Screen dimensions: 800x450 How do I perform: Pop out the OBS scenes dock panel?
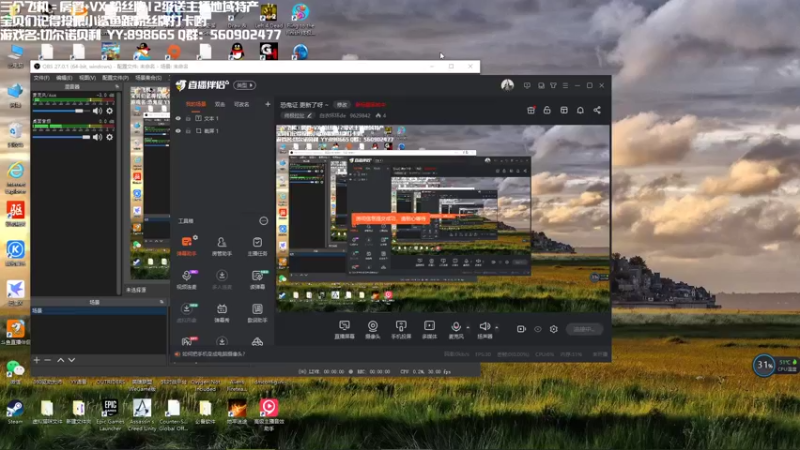pos(162,302)
